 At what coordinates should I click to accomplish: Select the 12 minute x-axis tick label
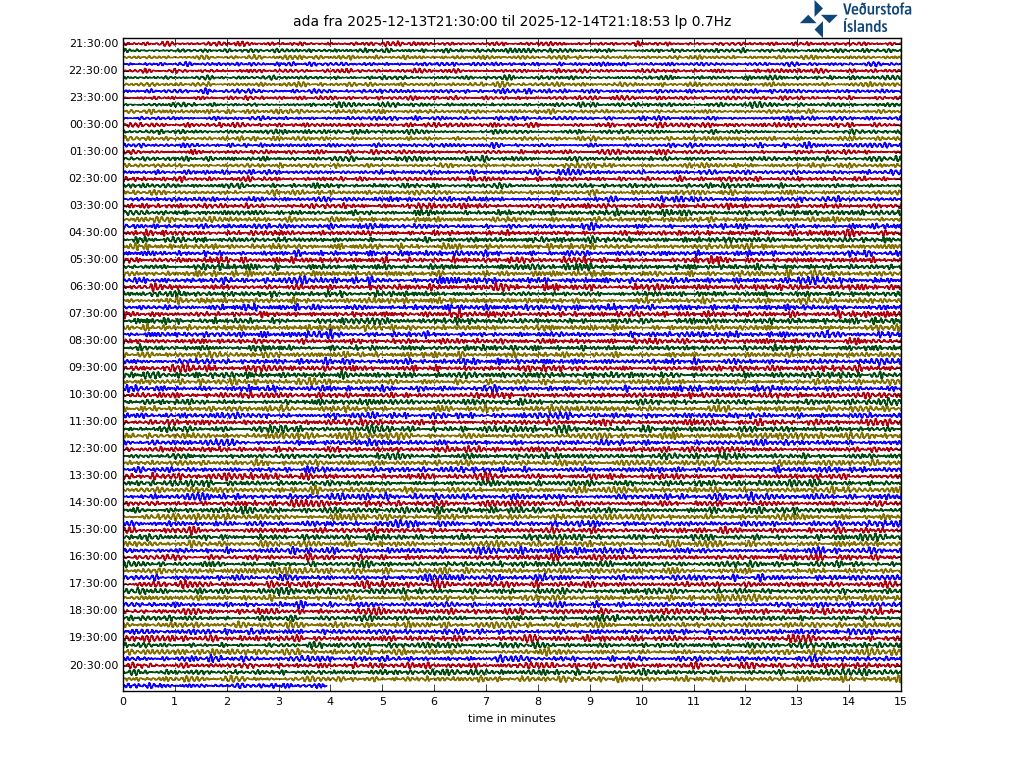click(x=745, y=702)
